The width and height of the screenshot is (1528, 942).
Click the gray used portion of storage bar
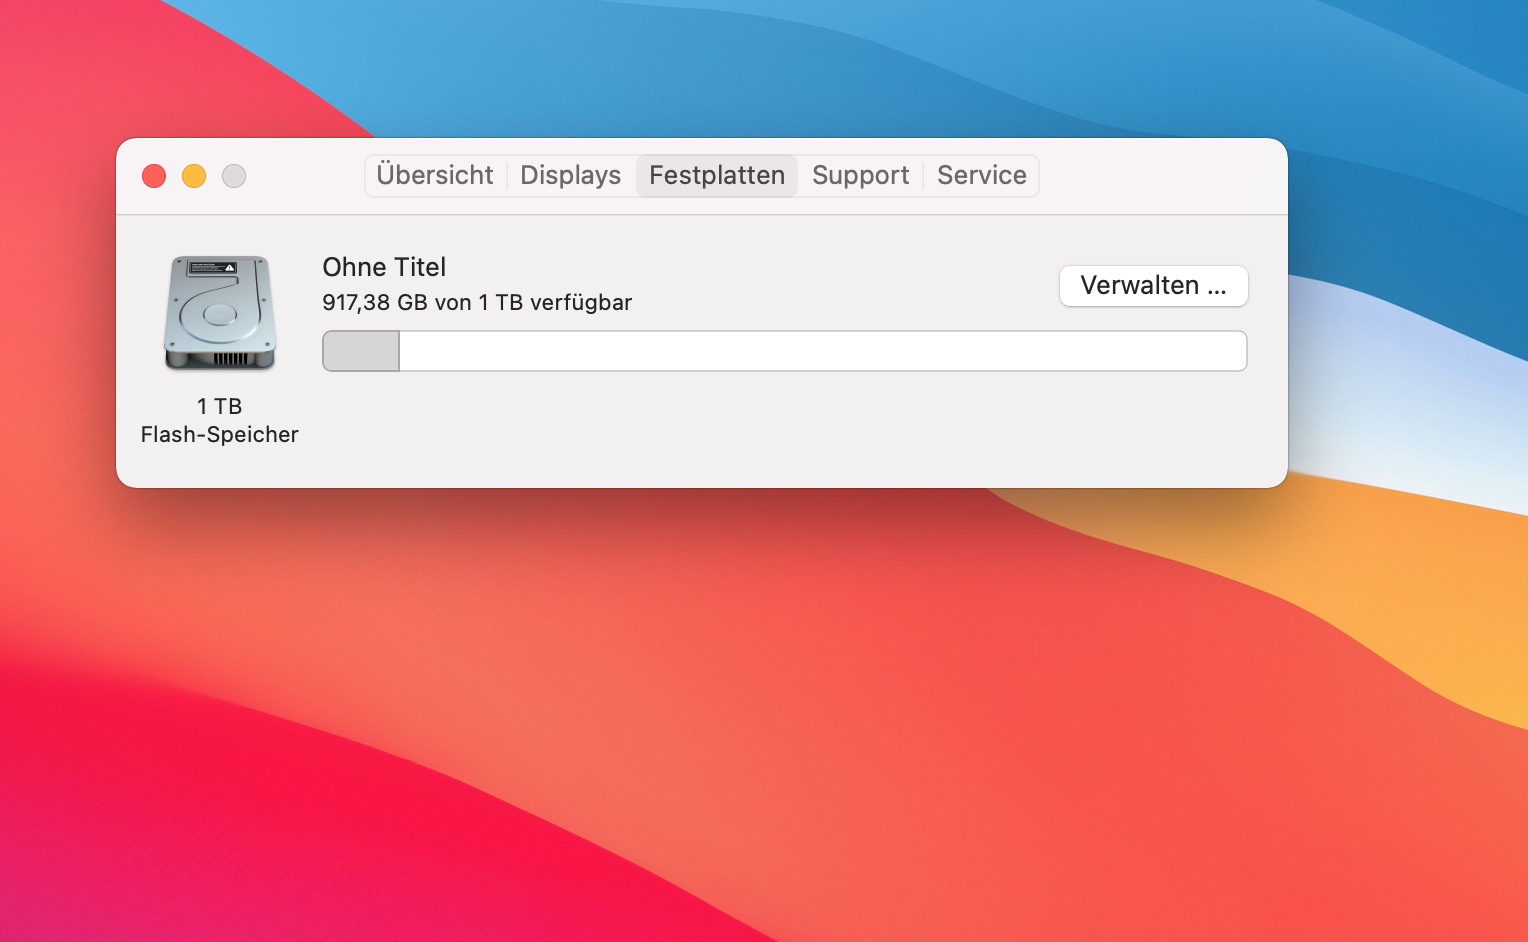[x=361, y=352]
